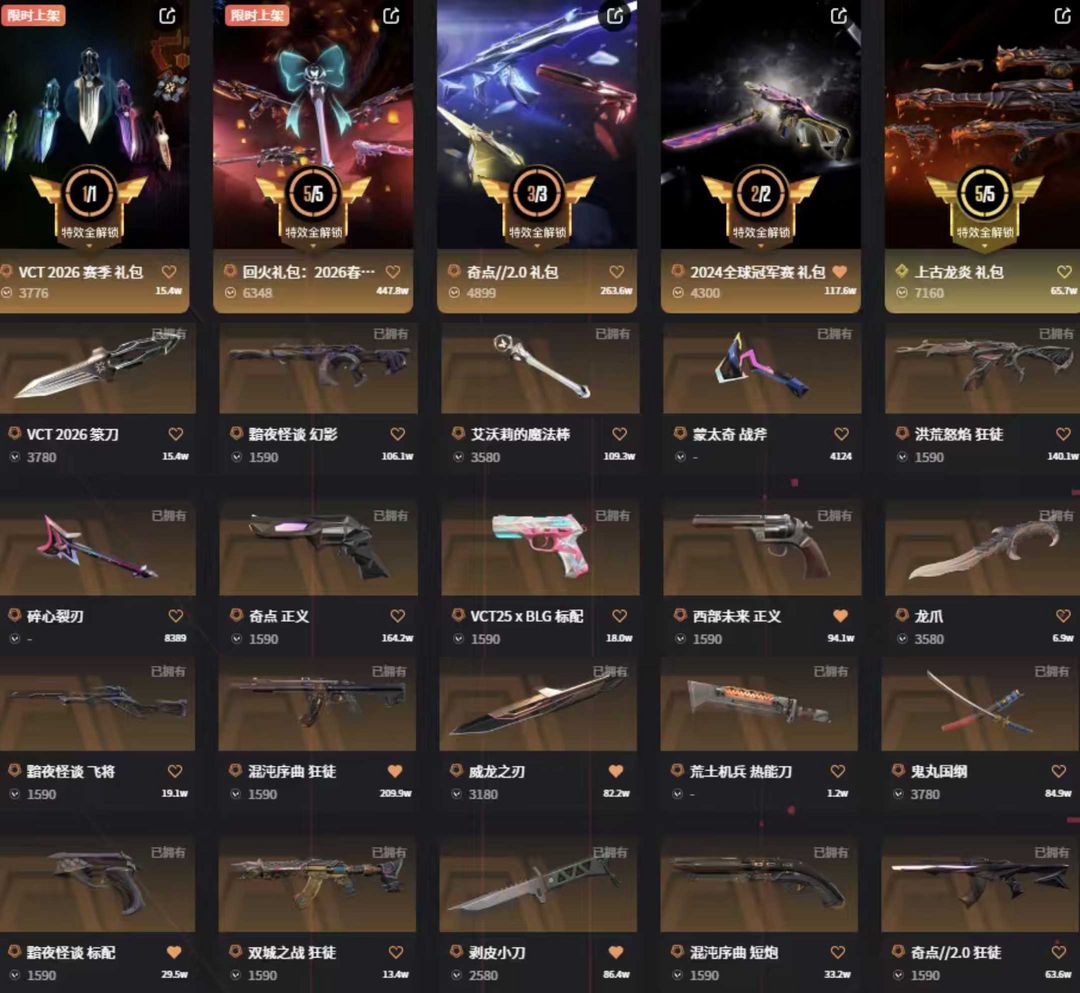The image size is (1080, 993).
Task: Remove 2024全球冠军赛 礼包 from favorites
Action: click(x=840, y=272)
